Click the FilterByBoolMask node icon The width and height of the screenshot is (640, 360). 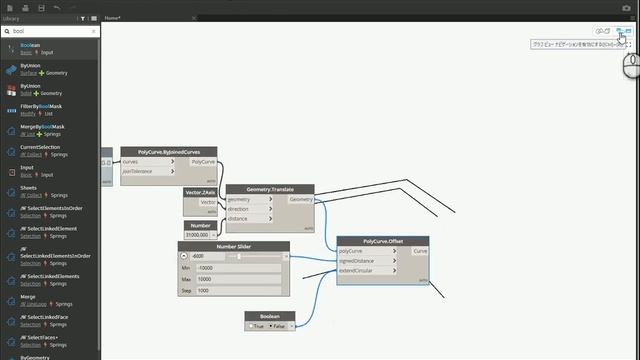point(11,110)
